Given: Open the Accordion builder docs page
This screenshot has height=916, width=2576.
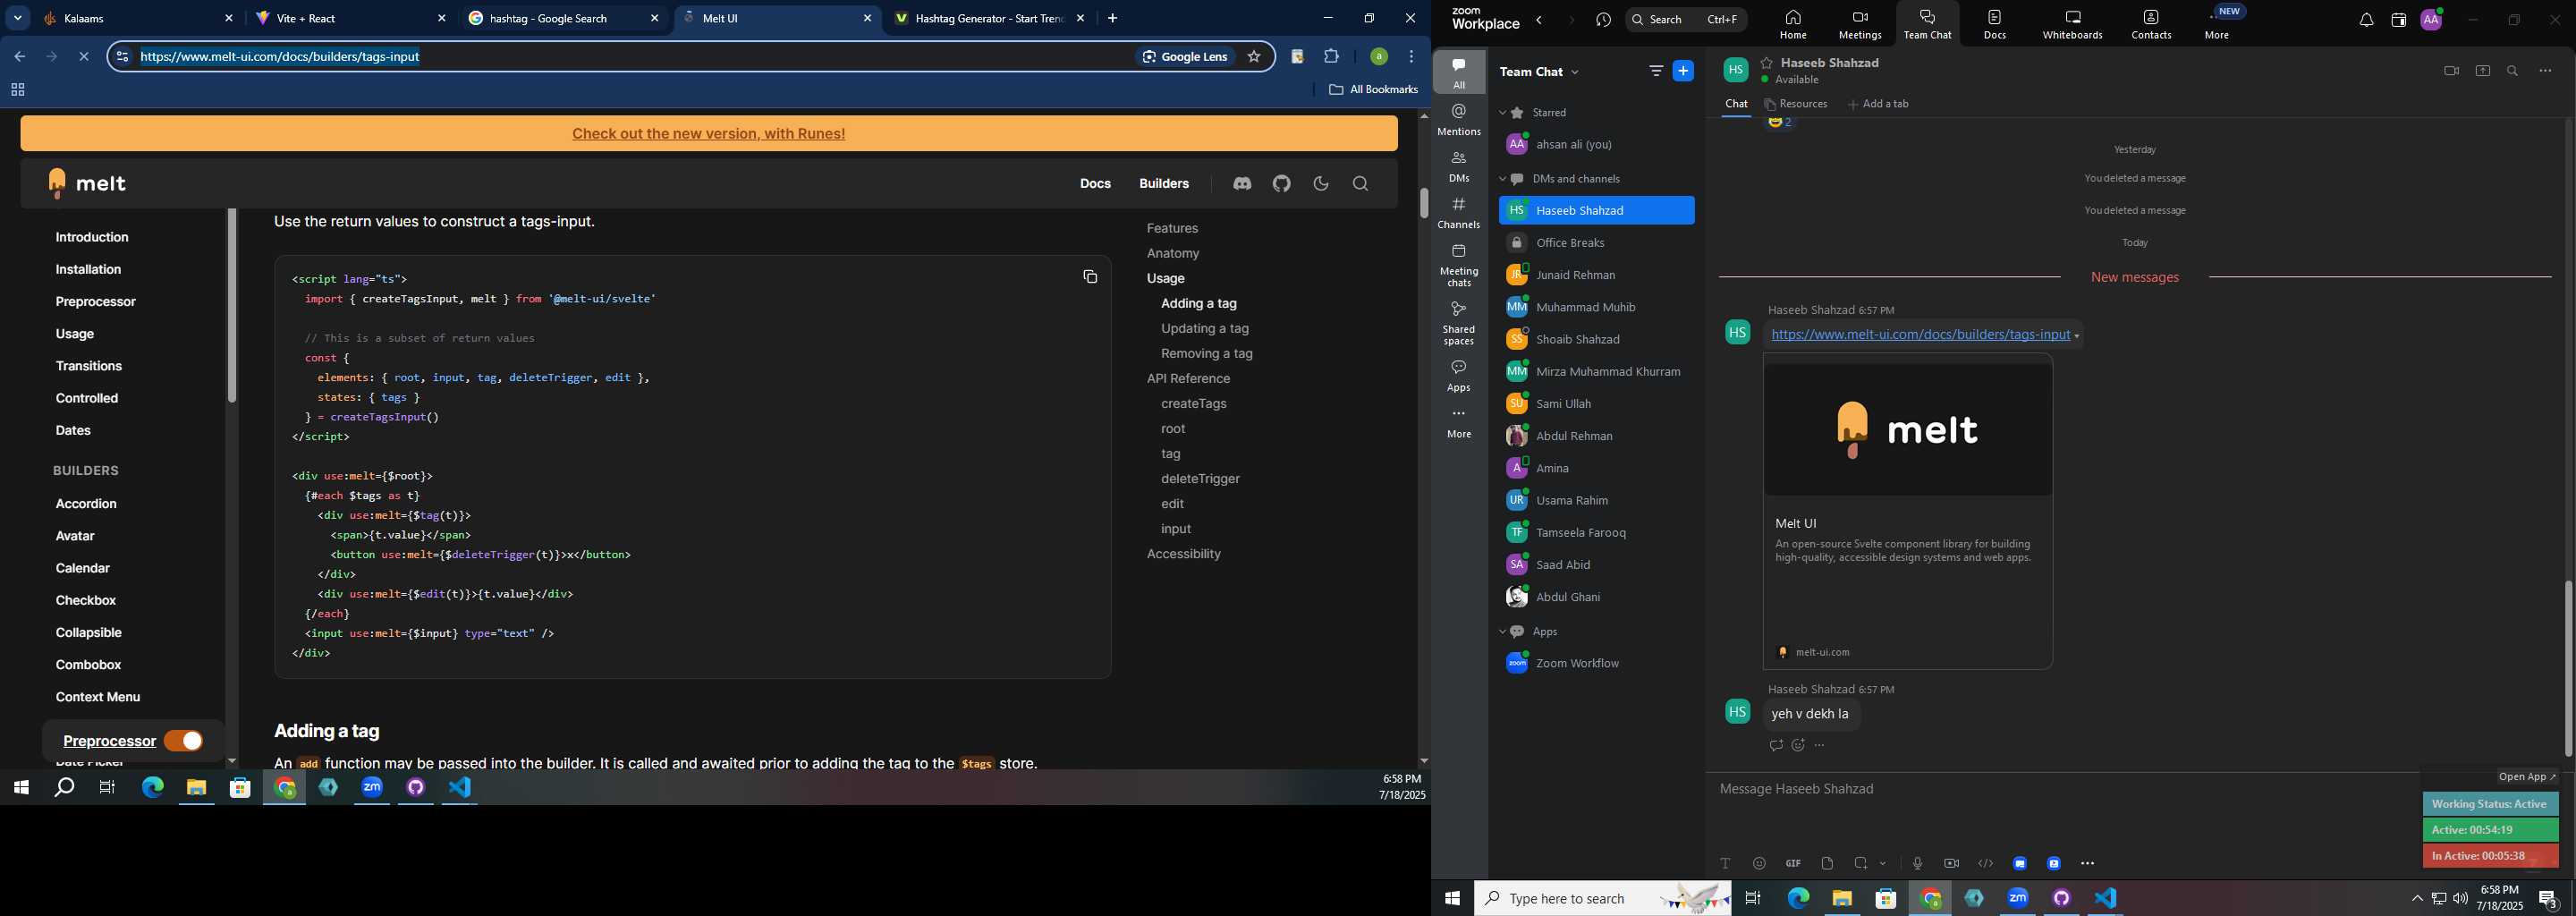Looking at the screenshot, I should pyautogui.click(x=86, y=504).
